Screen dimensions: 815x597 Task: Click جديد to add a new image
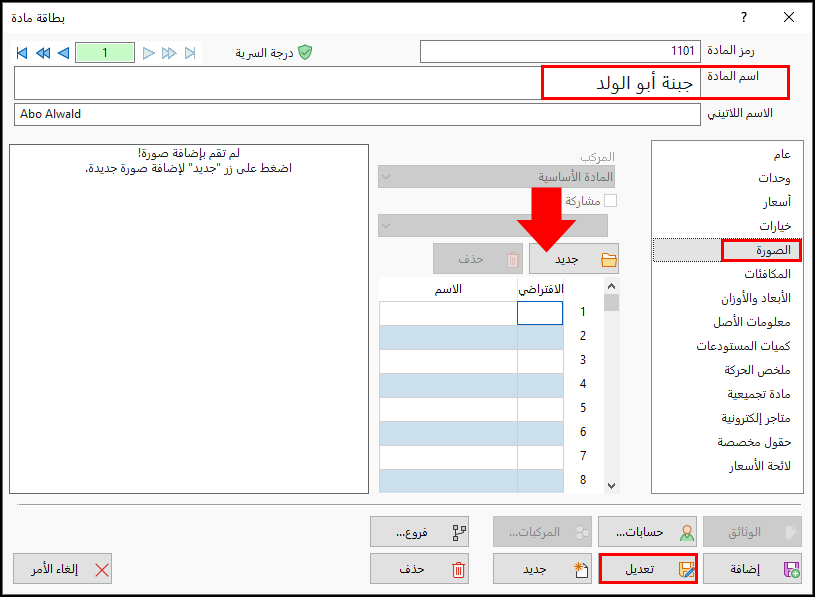pyautogui.click(x=574, y=259)
